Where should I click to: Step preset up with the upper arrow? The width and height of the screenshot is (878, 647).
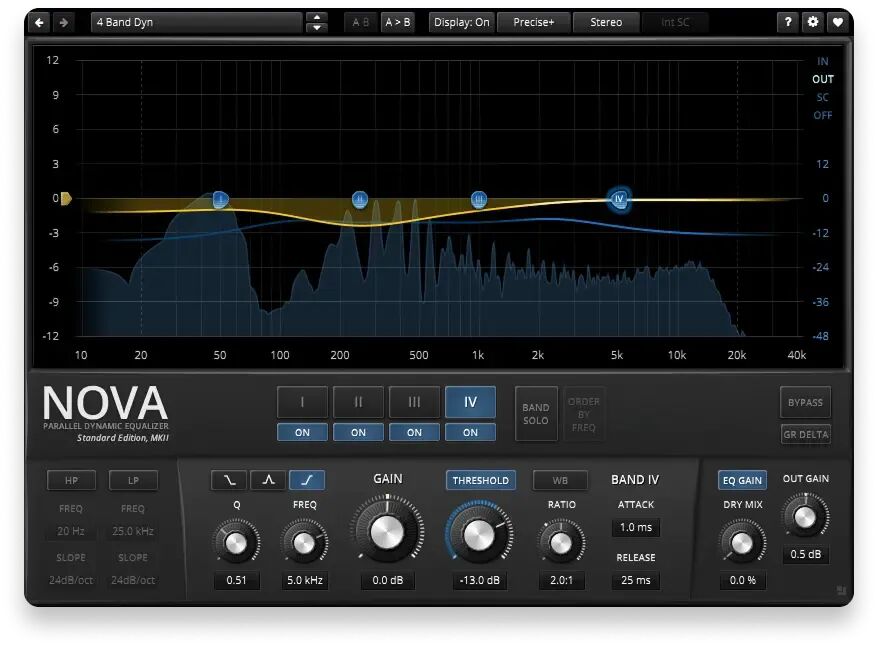[x=317, y=17]
